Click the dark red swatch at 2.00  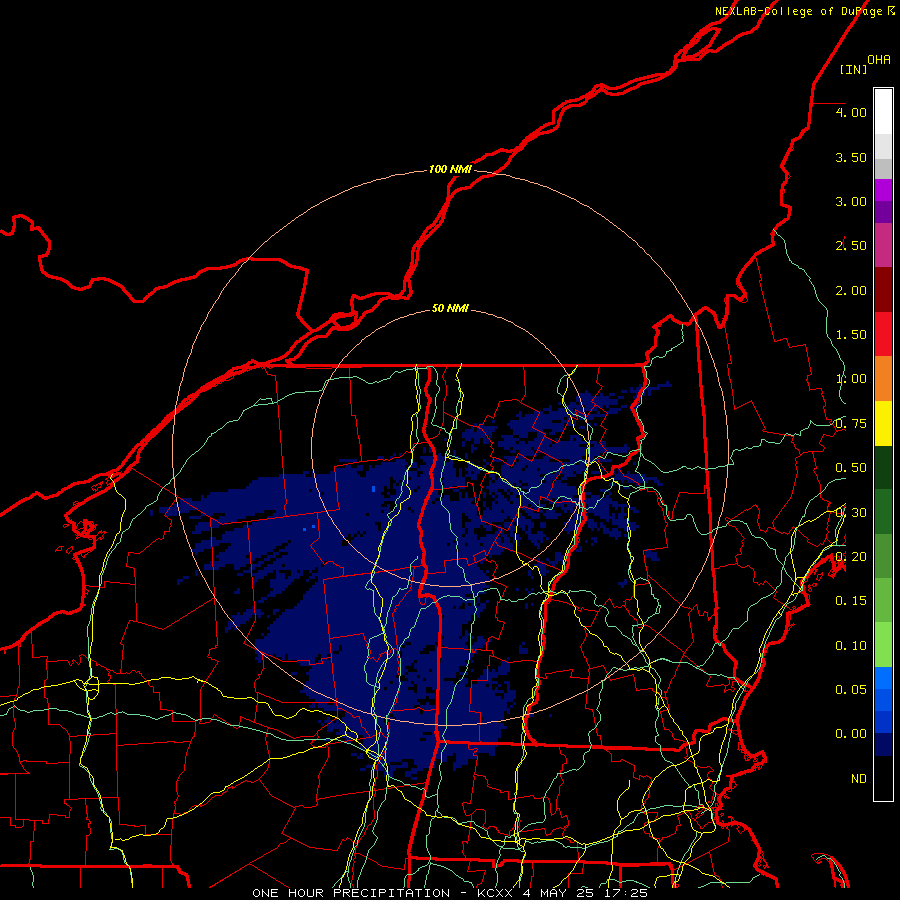(x=883, y=290)
